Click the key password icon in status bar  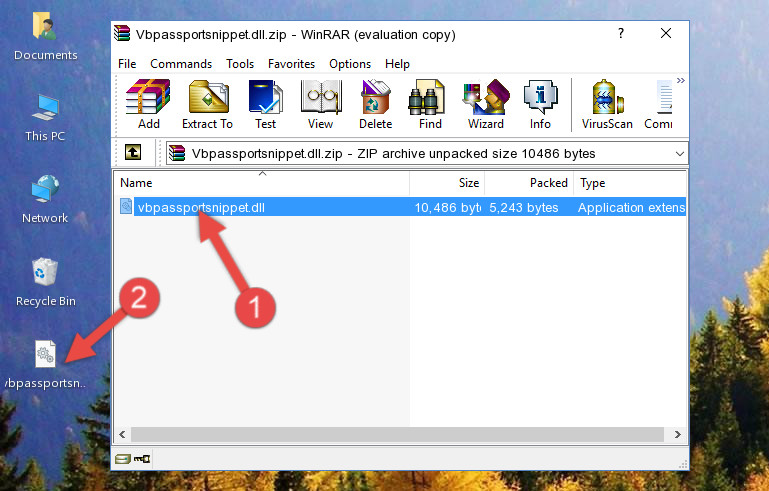click(142, 459)
